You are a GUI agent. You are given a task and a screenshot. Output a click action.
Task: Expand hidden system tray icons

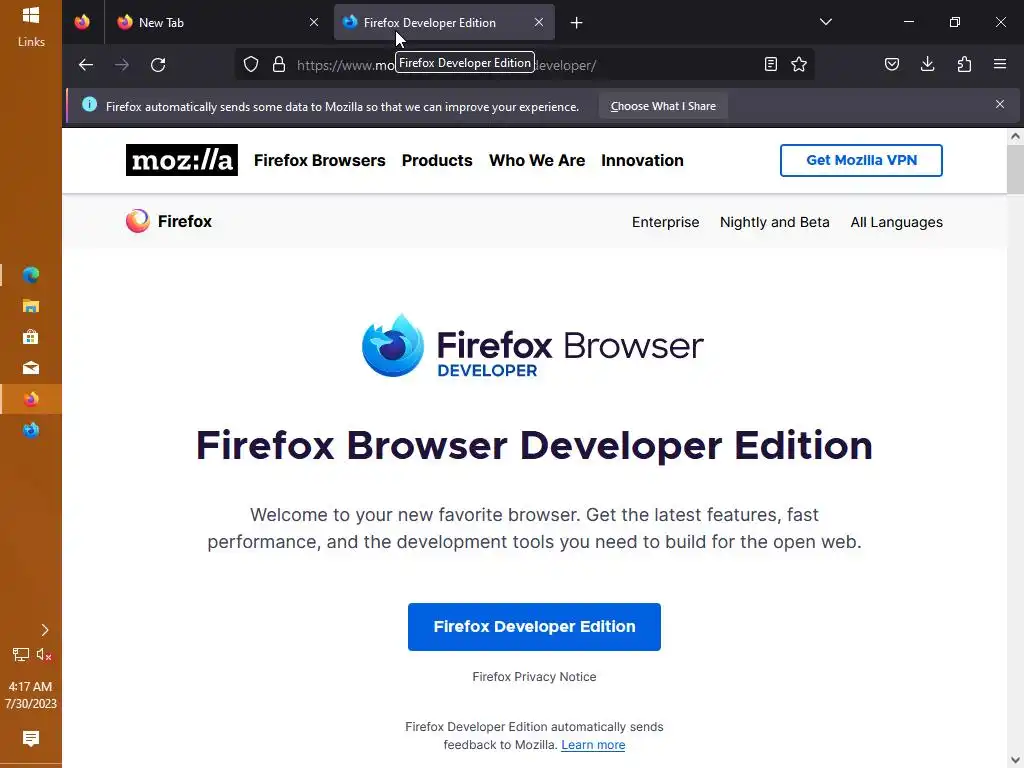point(44,630)
